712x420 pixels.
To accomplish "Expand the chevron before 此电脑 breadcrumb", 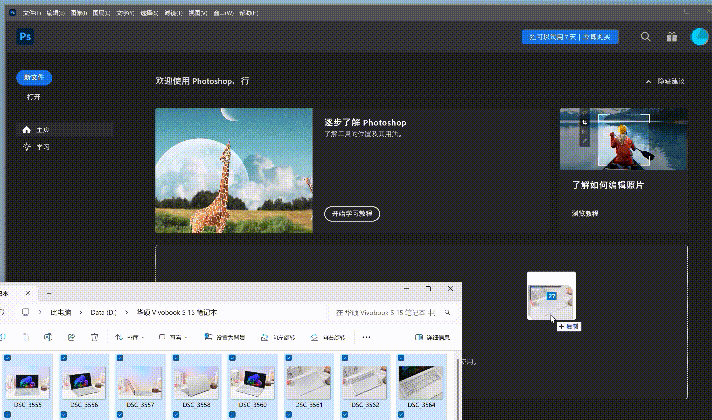I will click(x=40, y=312).
